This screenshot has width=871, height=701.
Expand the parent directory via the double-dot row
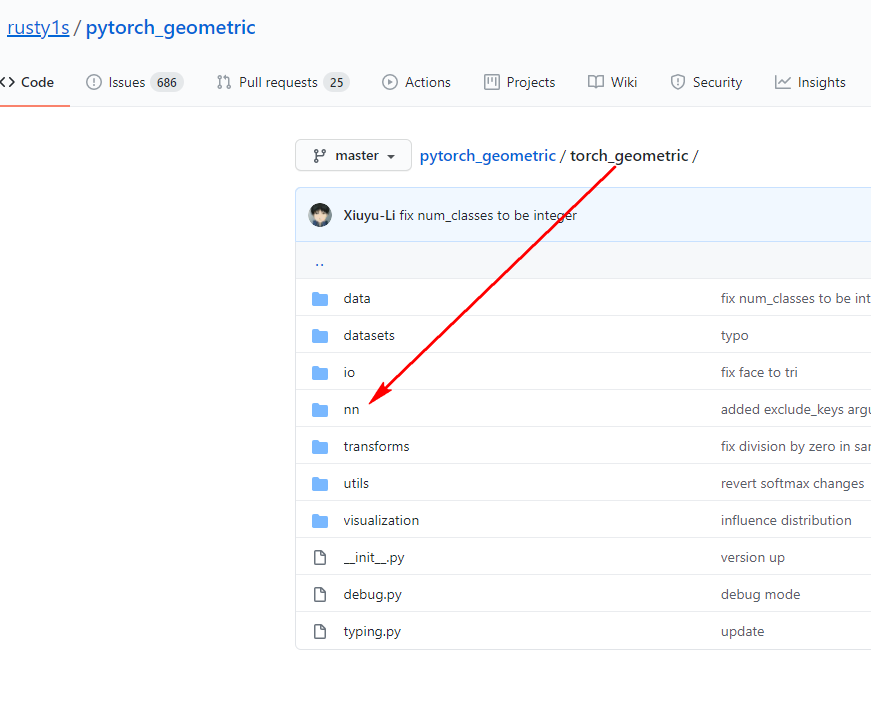[319, 261]
